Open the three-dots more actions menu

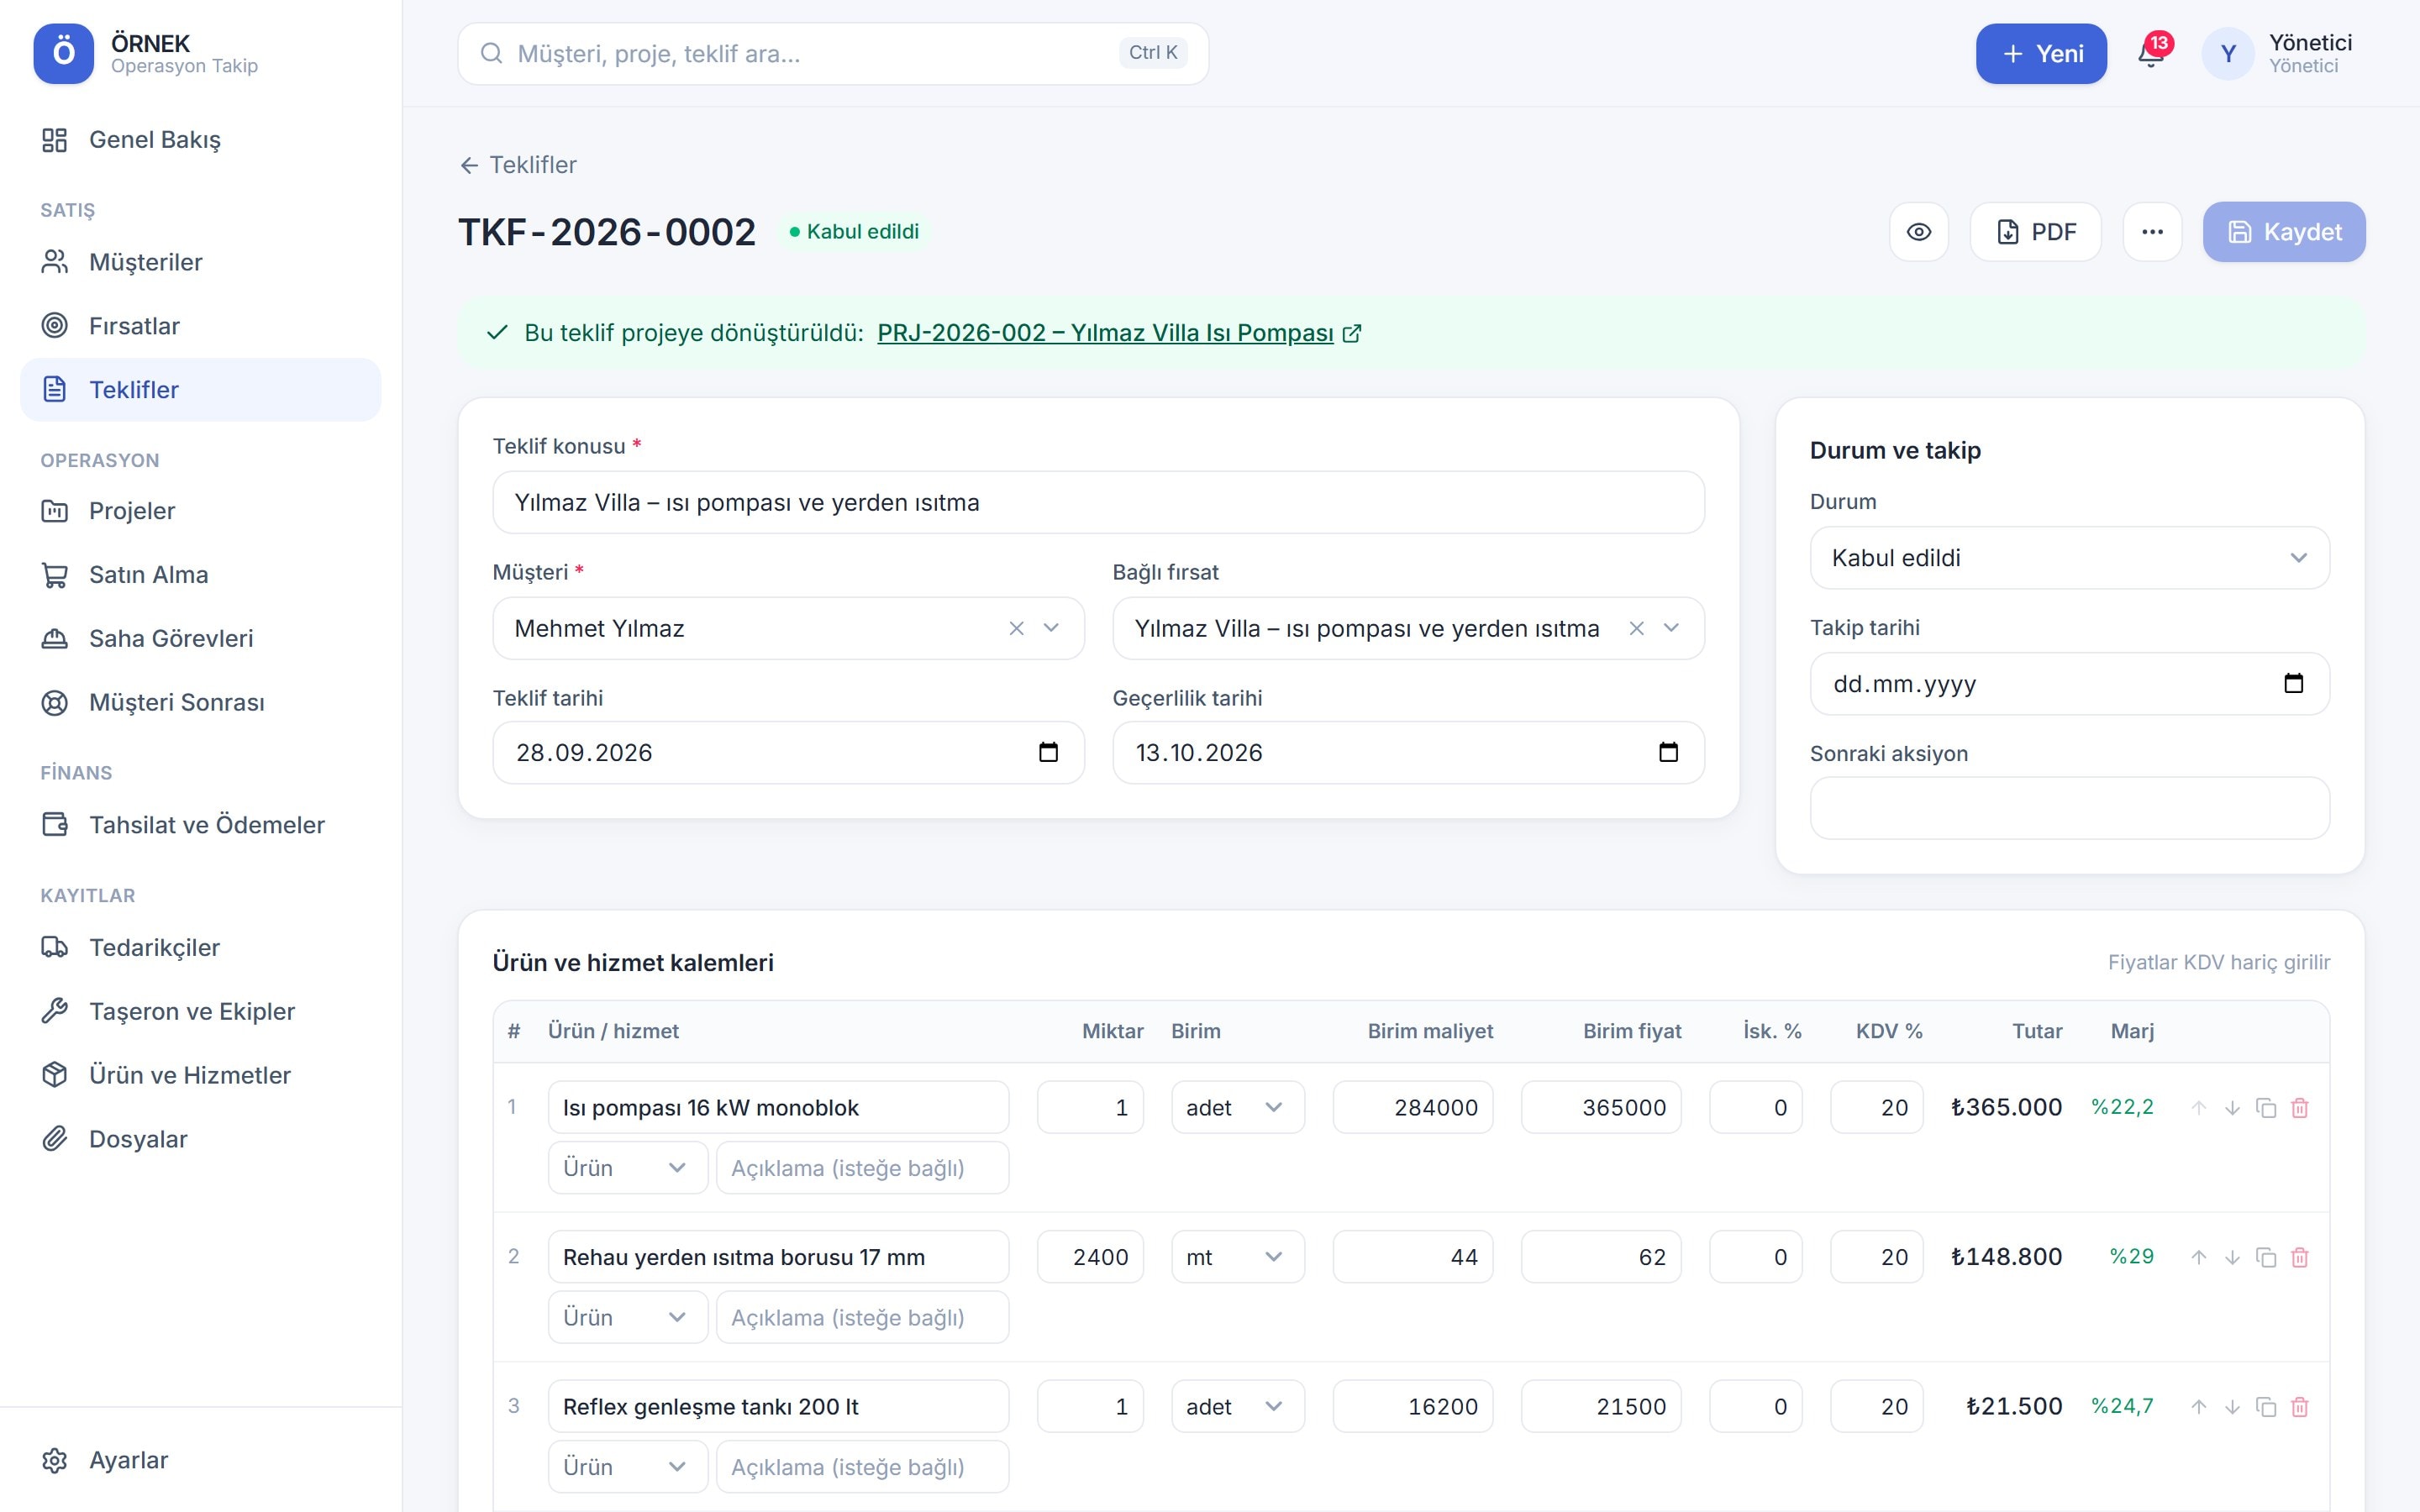coord(2152,232)
